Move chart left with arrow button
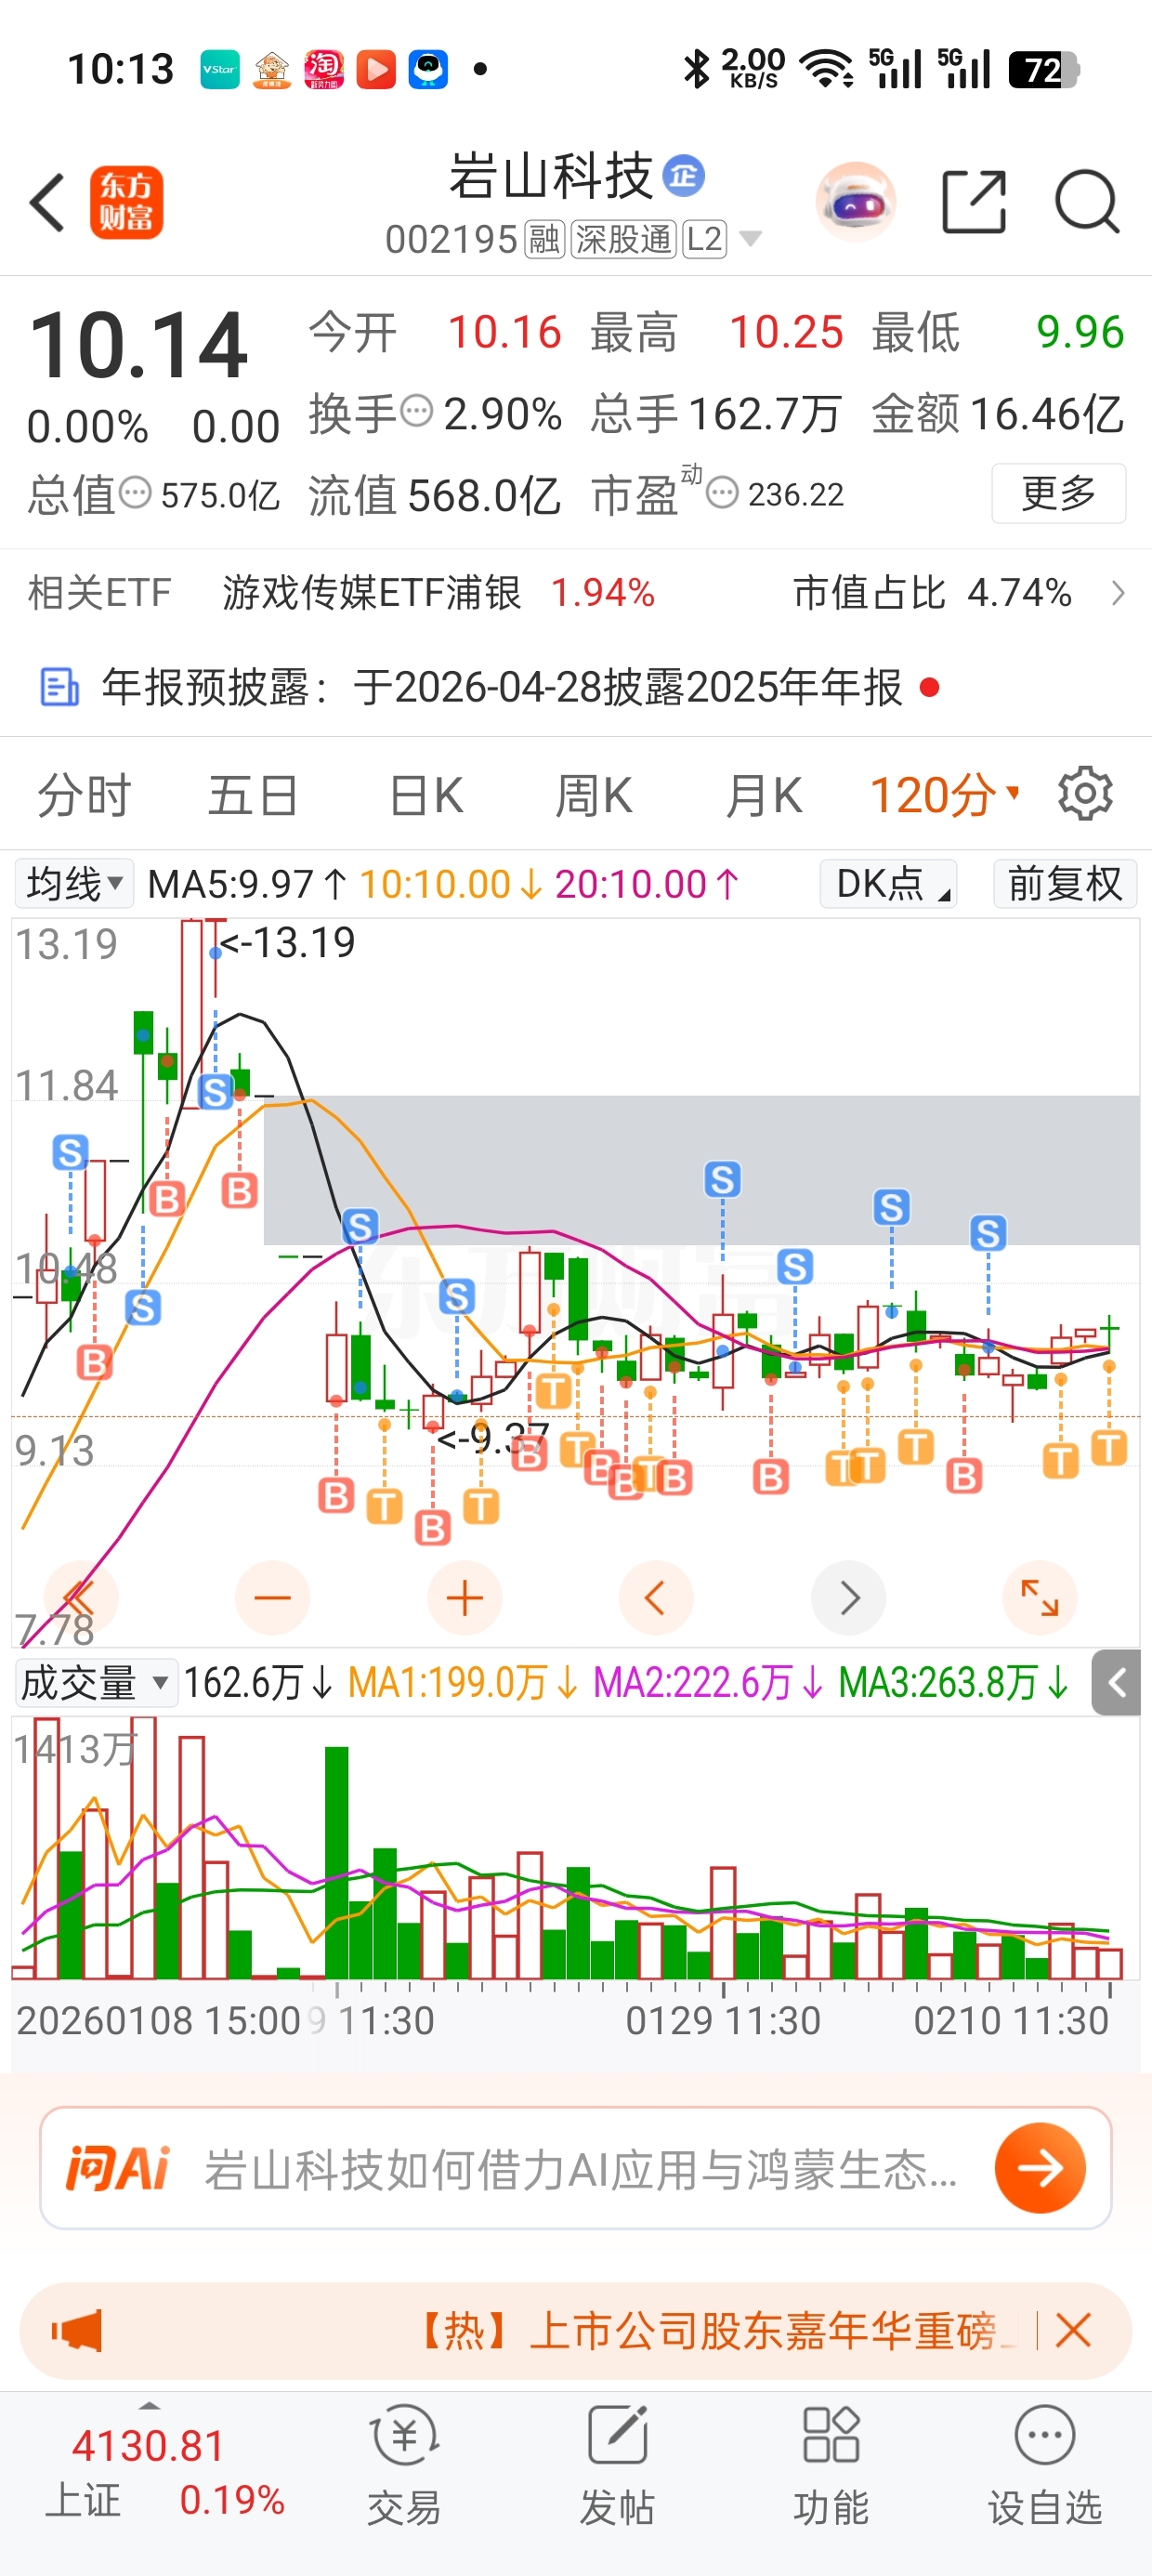 tap(656, 1598)
